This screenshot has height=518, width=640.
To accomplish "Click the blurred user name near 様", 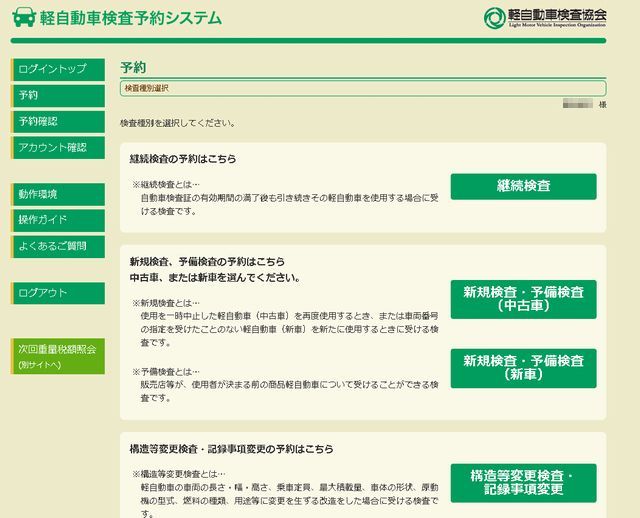I will click(577, 104).
